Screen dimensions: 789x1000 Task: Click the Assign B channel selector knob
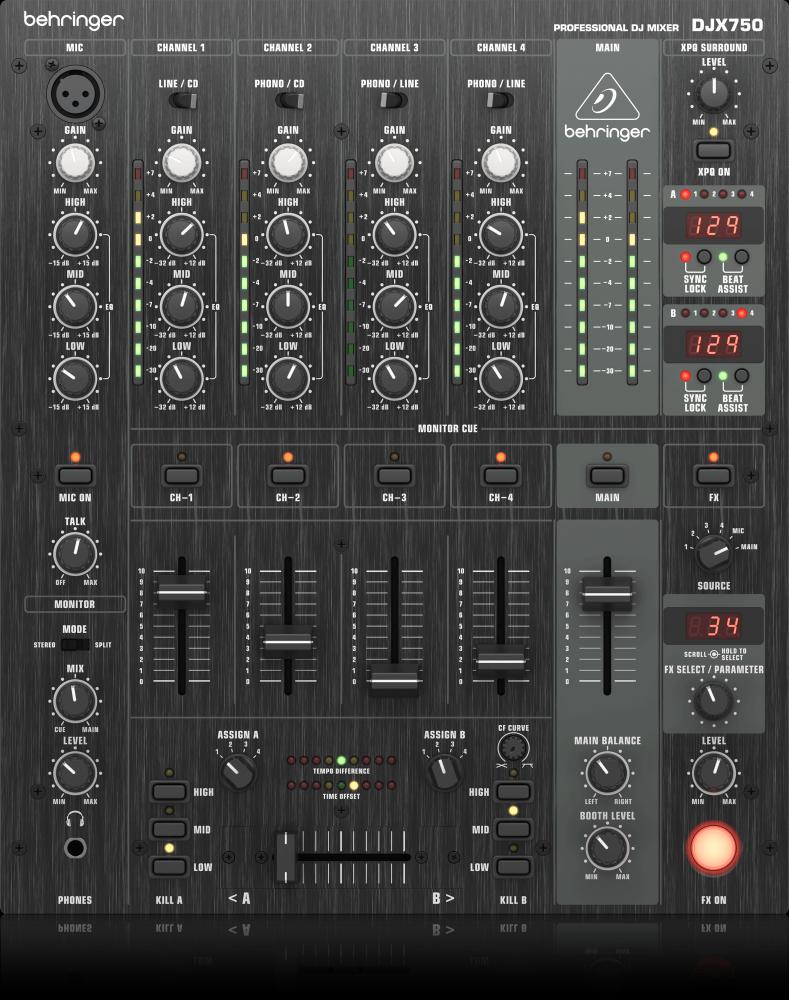tap(444, 771)
